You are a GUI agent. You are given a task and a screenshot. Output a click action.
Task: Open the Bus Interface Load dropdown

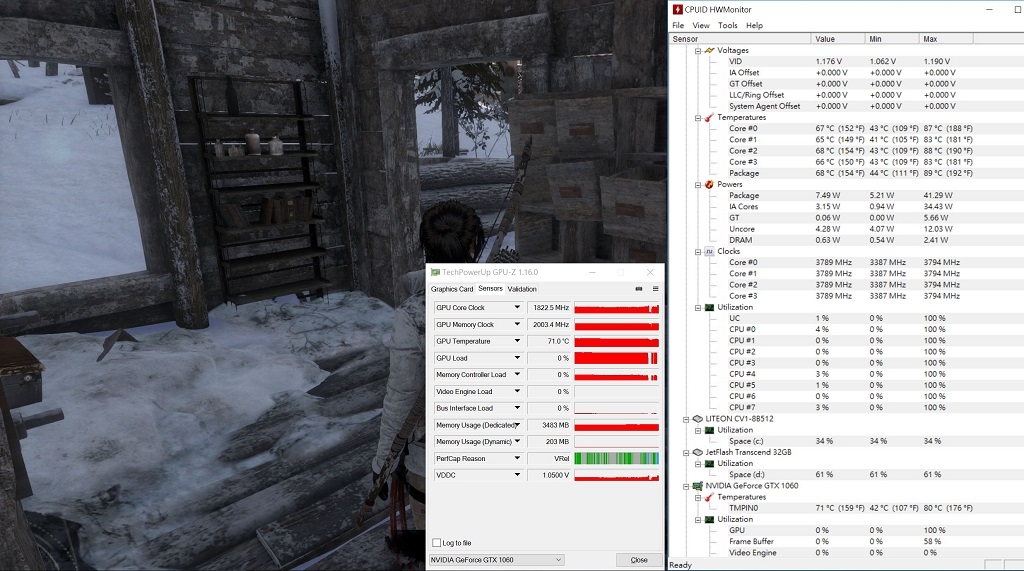click(517, 408)
